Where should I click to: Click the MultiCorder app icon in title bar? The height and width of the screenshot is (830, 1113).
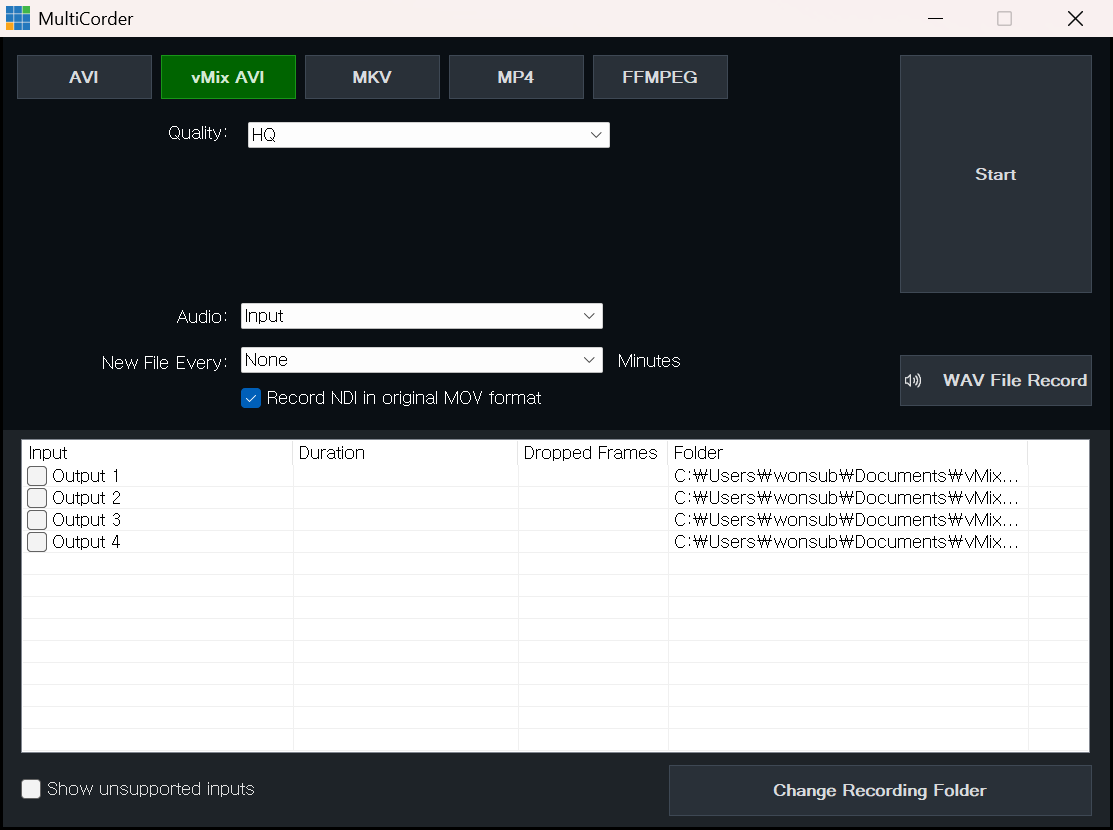[18, 18]
